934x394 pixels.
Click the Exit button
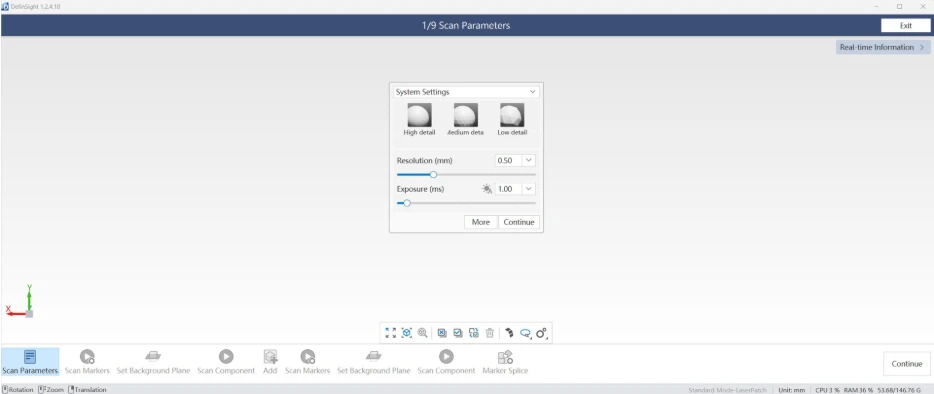(905, 26)
